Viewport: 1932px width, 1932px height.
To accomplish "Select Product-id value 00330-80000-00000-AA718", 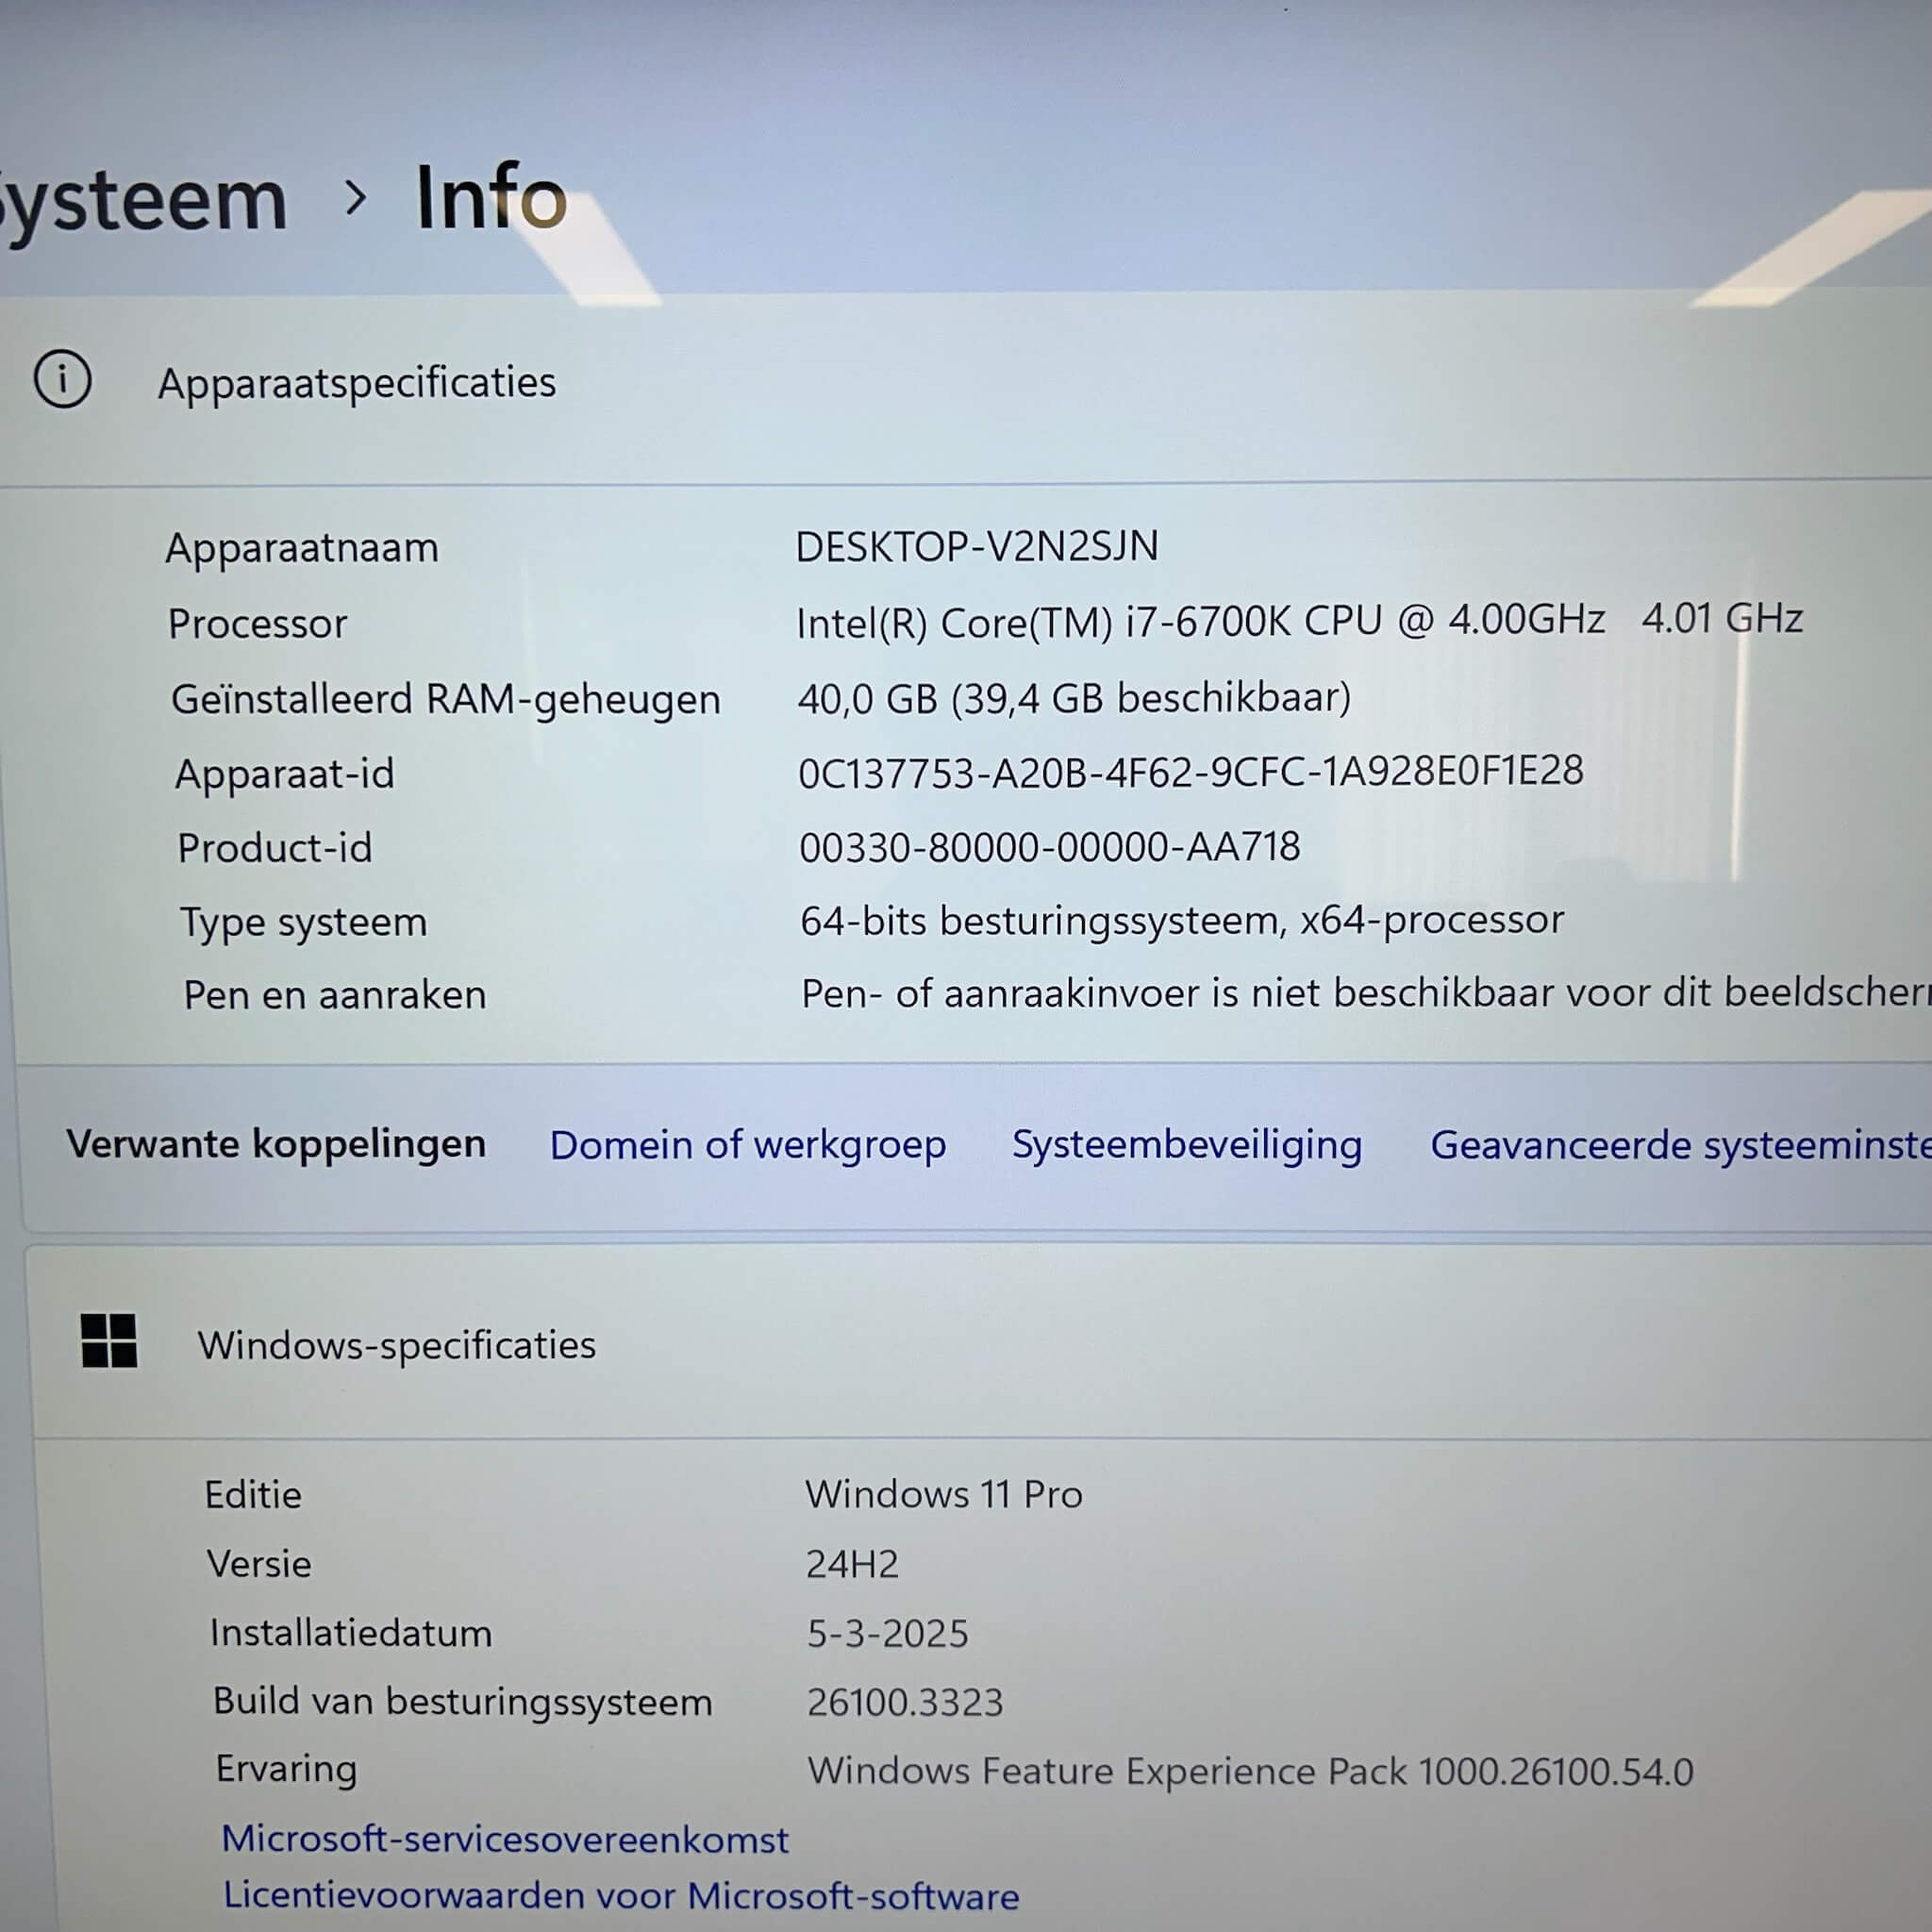I will 1050,847.
